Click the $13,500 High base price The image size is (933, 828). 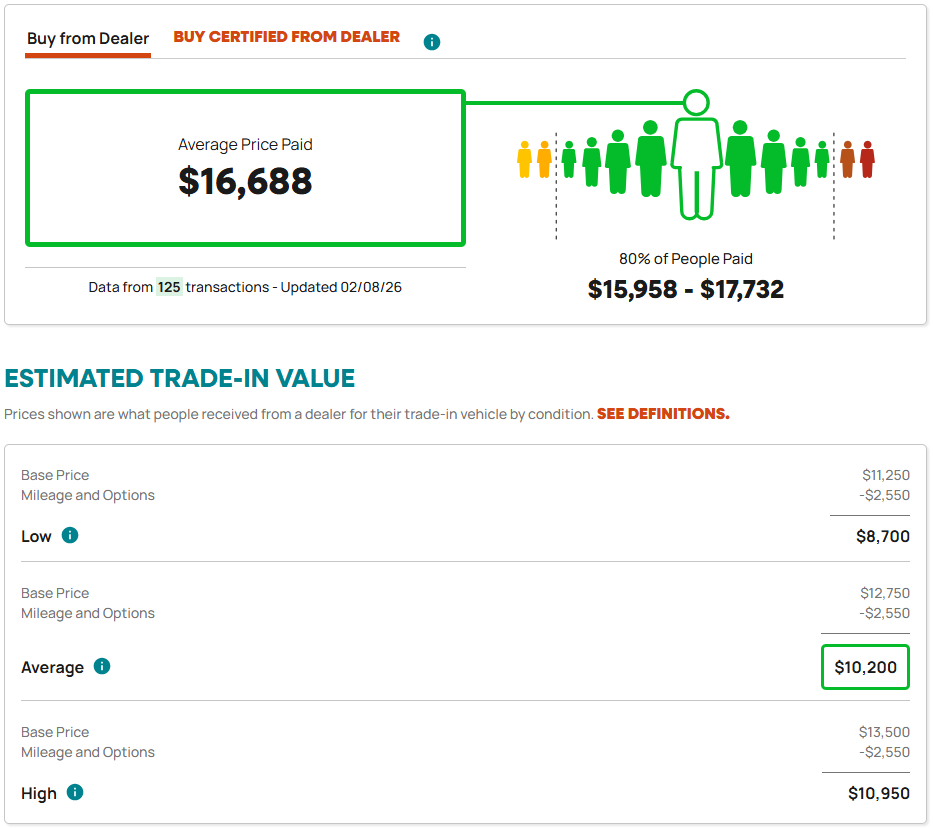[884, 732]
